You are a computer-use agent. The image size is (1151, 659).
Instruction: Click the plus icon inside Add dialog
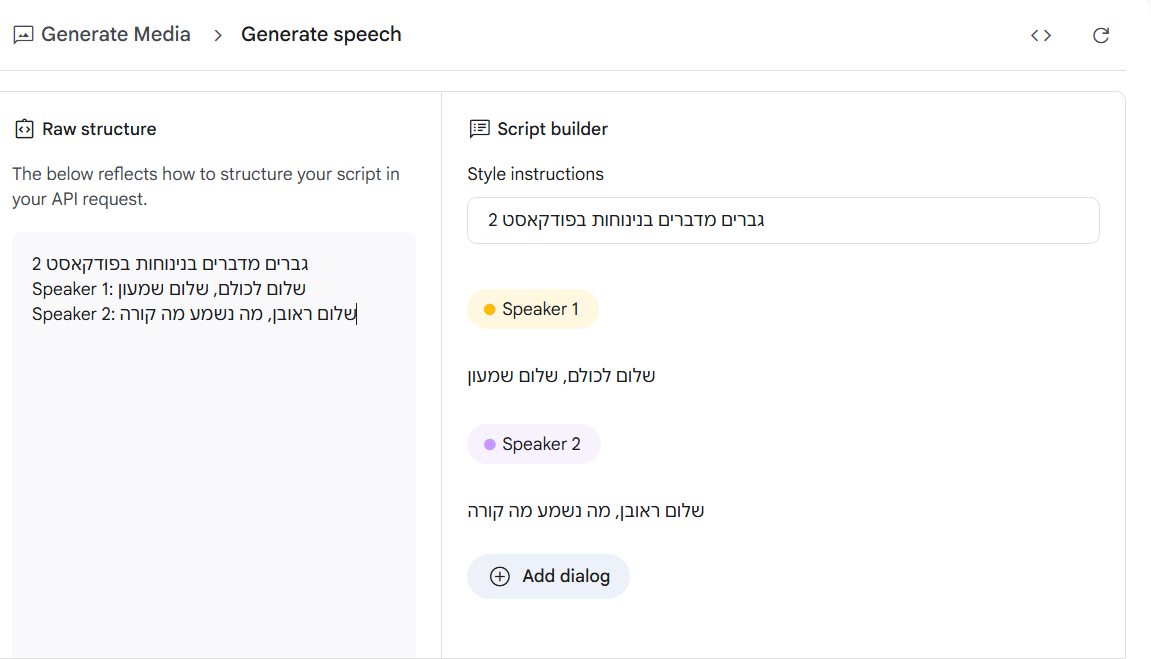coord(499,576)
